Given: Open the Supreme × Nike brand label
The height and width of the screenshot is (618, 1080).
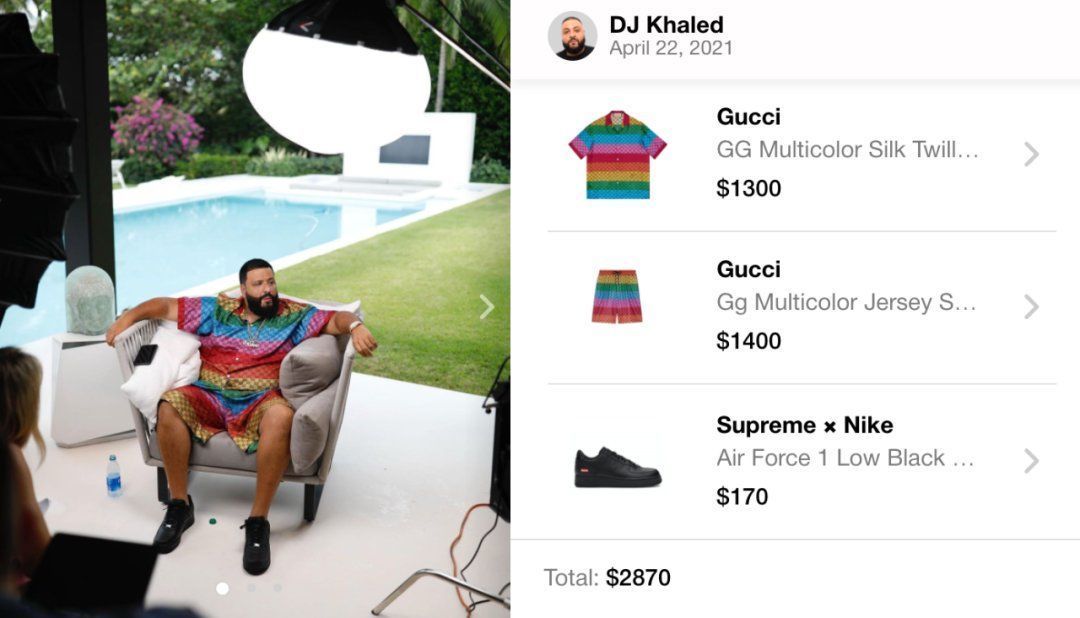Looking at the screenshot, I should 804,425.
